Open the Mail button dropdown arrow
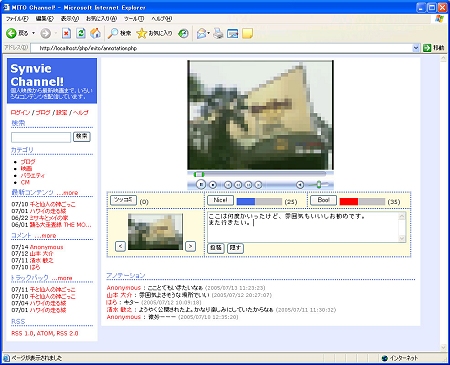The width and height of the screenshot is (450, 365). pyautogui.click(x=209, y=33)
